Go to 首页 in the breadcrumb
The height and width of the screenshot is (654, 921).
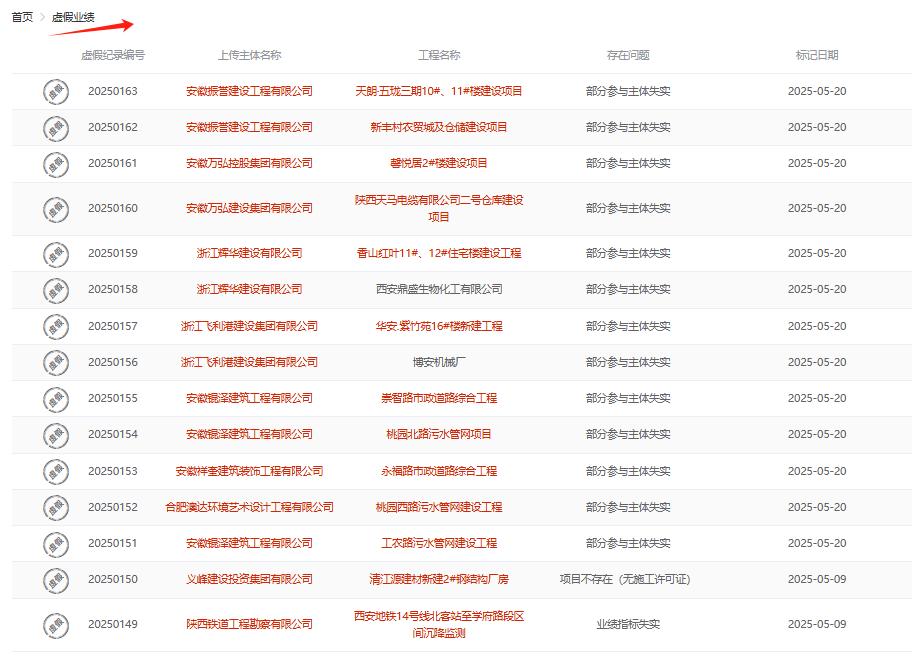(22, 17)
